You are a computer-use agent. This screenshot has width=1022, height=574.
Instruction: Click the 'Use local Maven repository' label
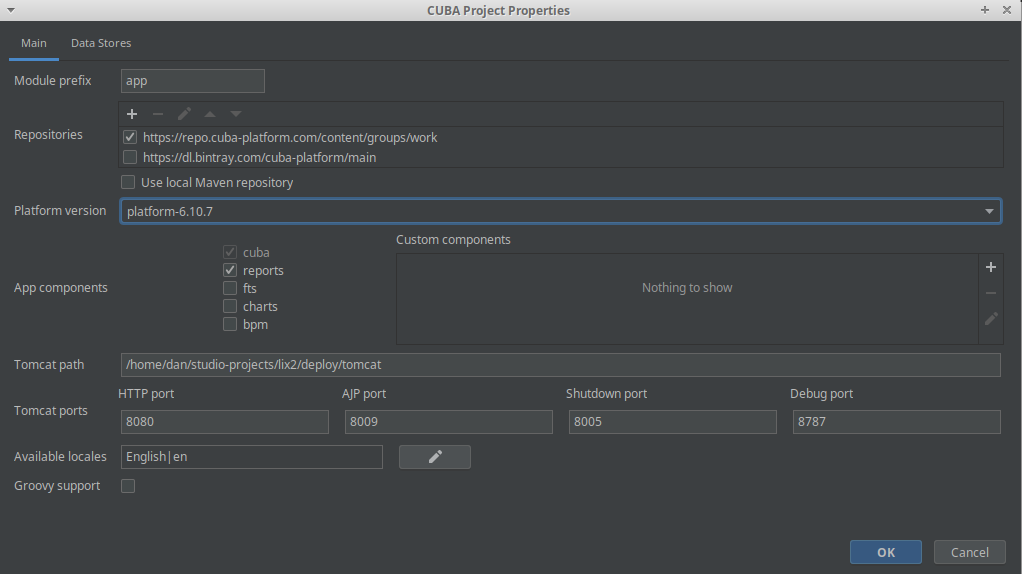[x=217, y=182]
